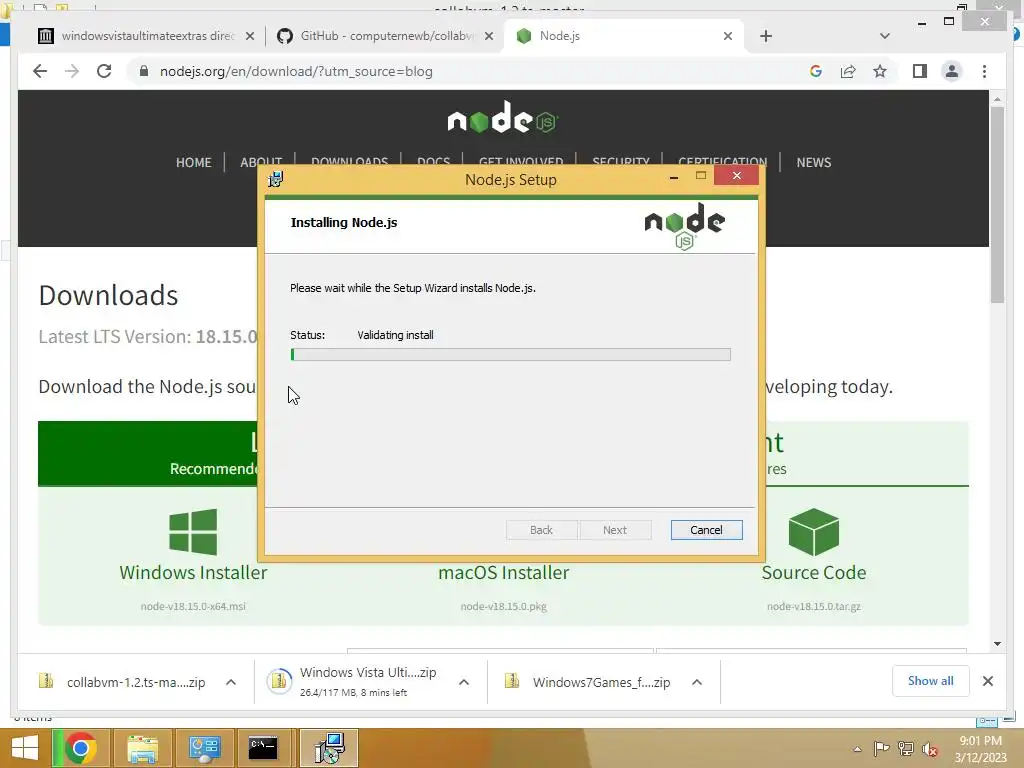
Task: Open the SECURITY nav item
Action: (x=620, y=161)
